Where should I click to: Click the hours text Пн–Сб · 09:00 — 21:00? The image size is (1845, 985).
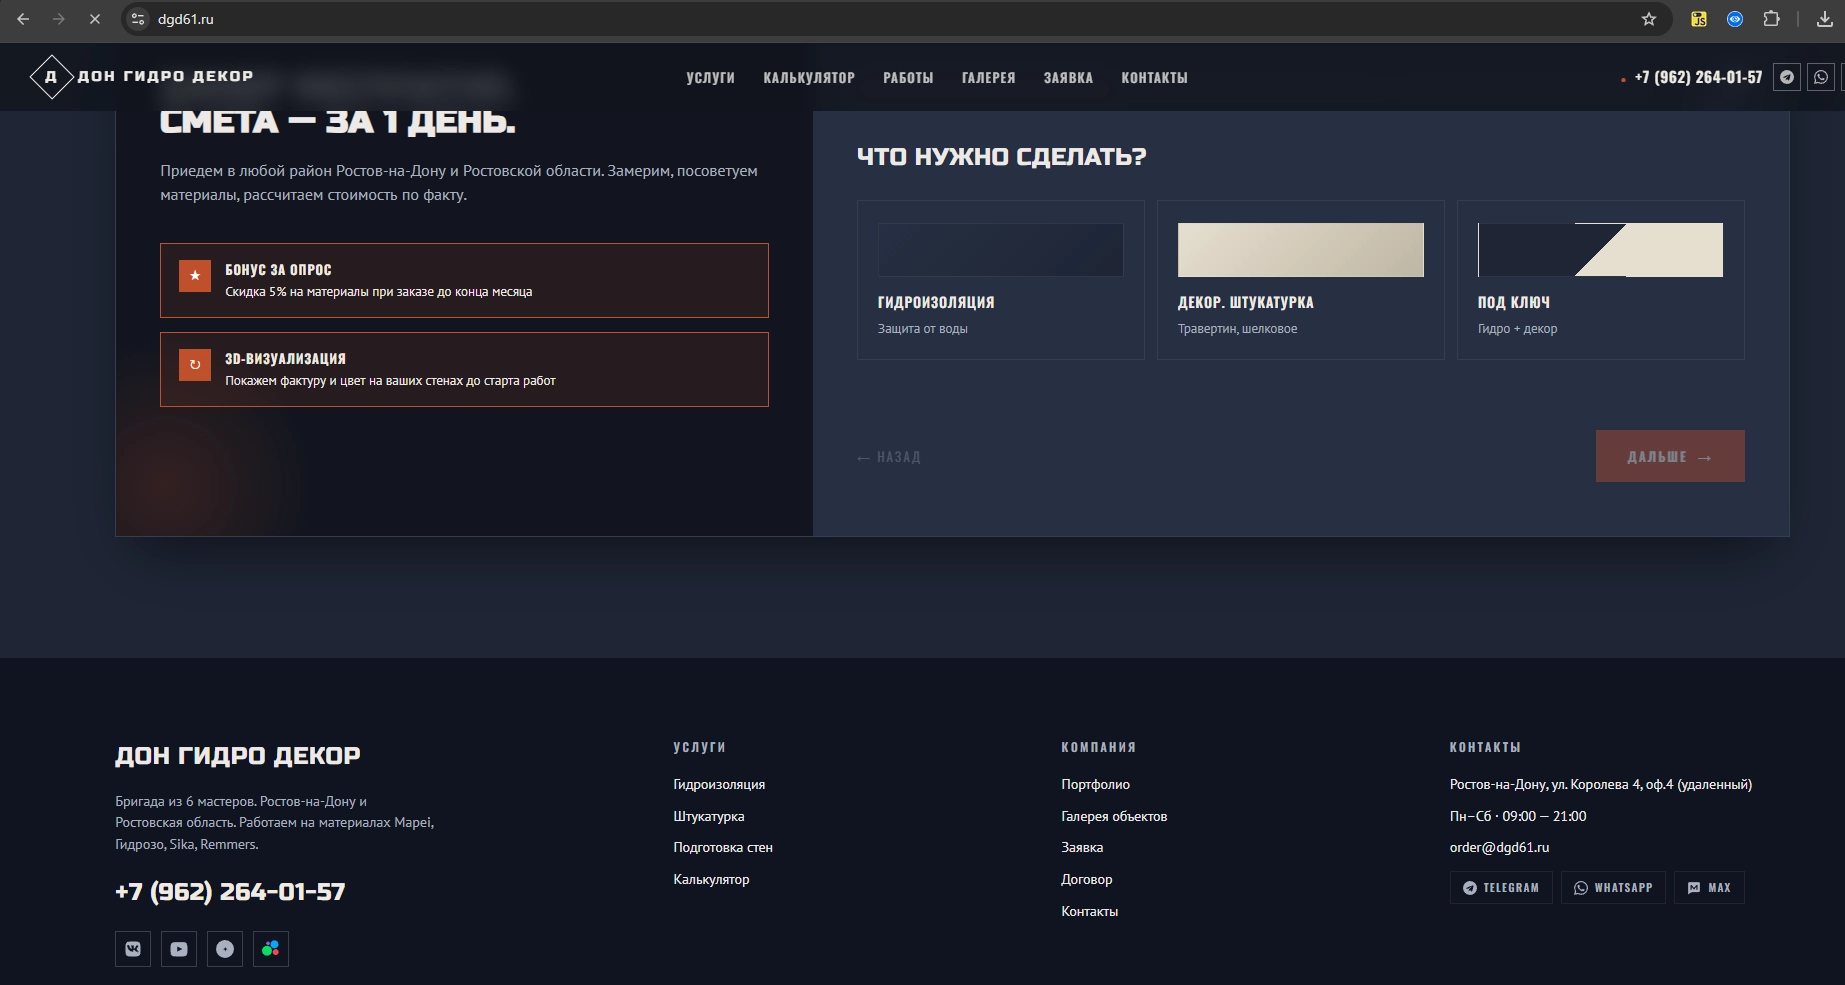[1518, 817]
